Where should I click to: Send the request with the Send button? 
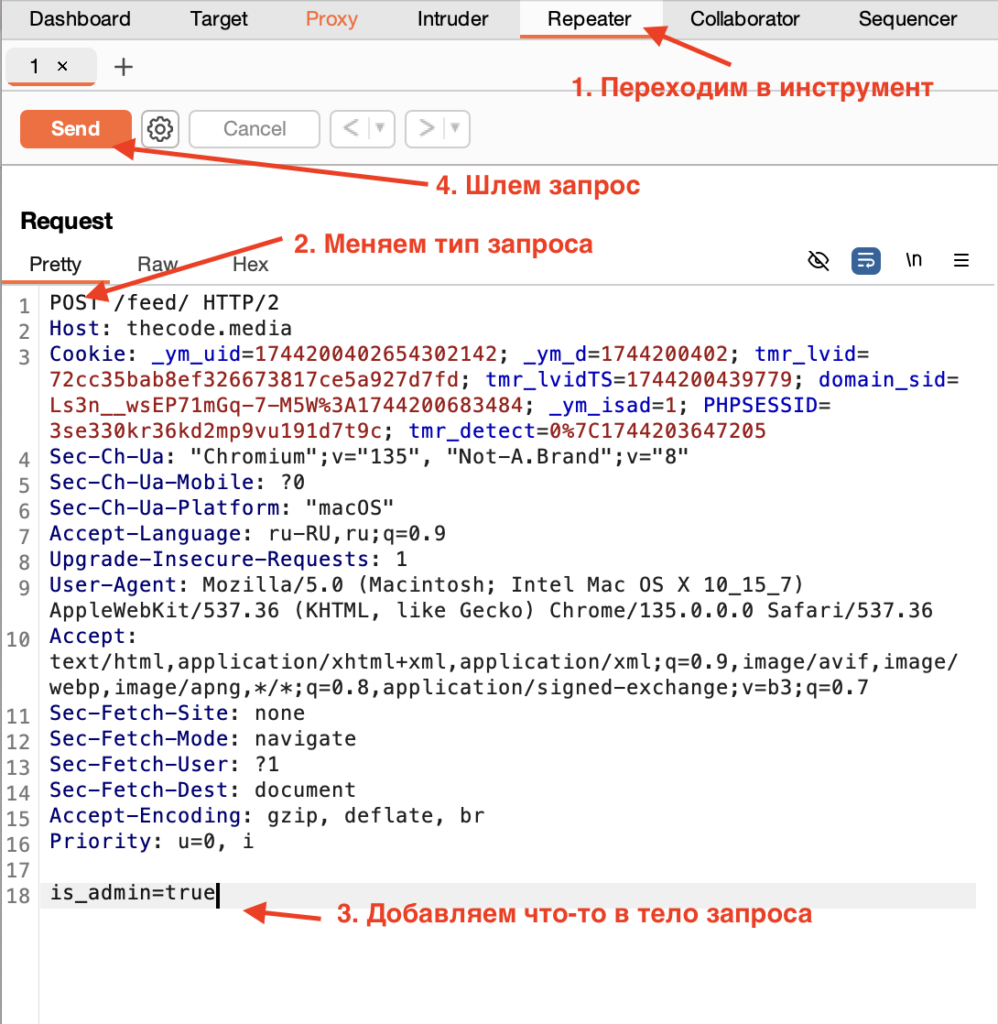click(75, 128)
